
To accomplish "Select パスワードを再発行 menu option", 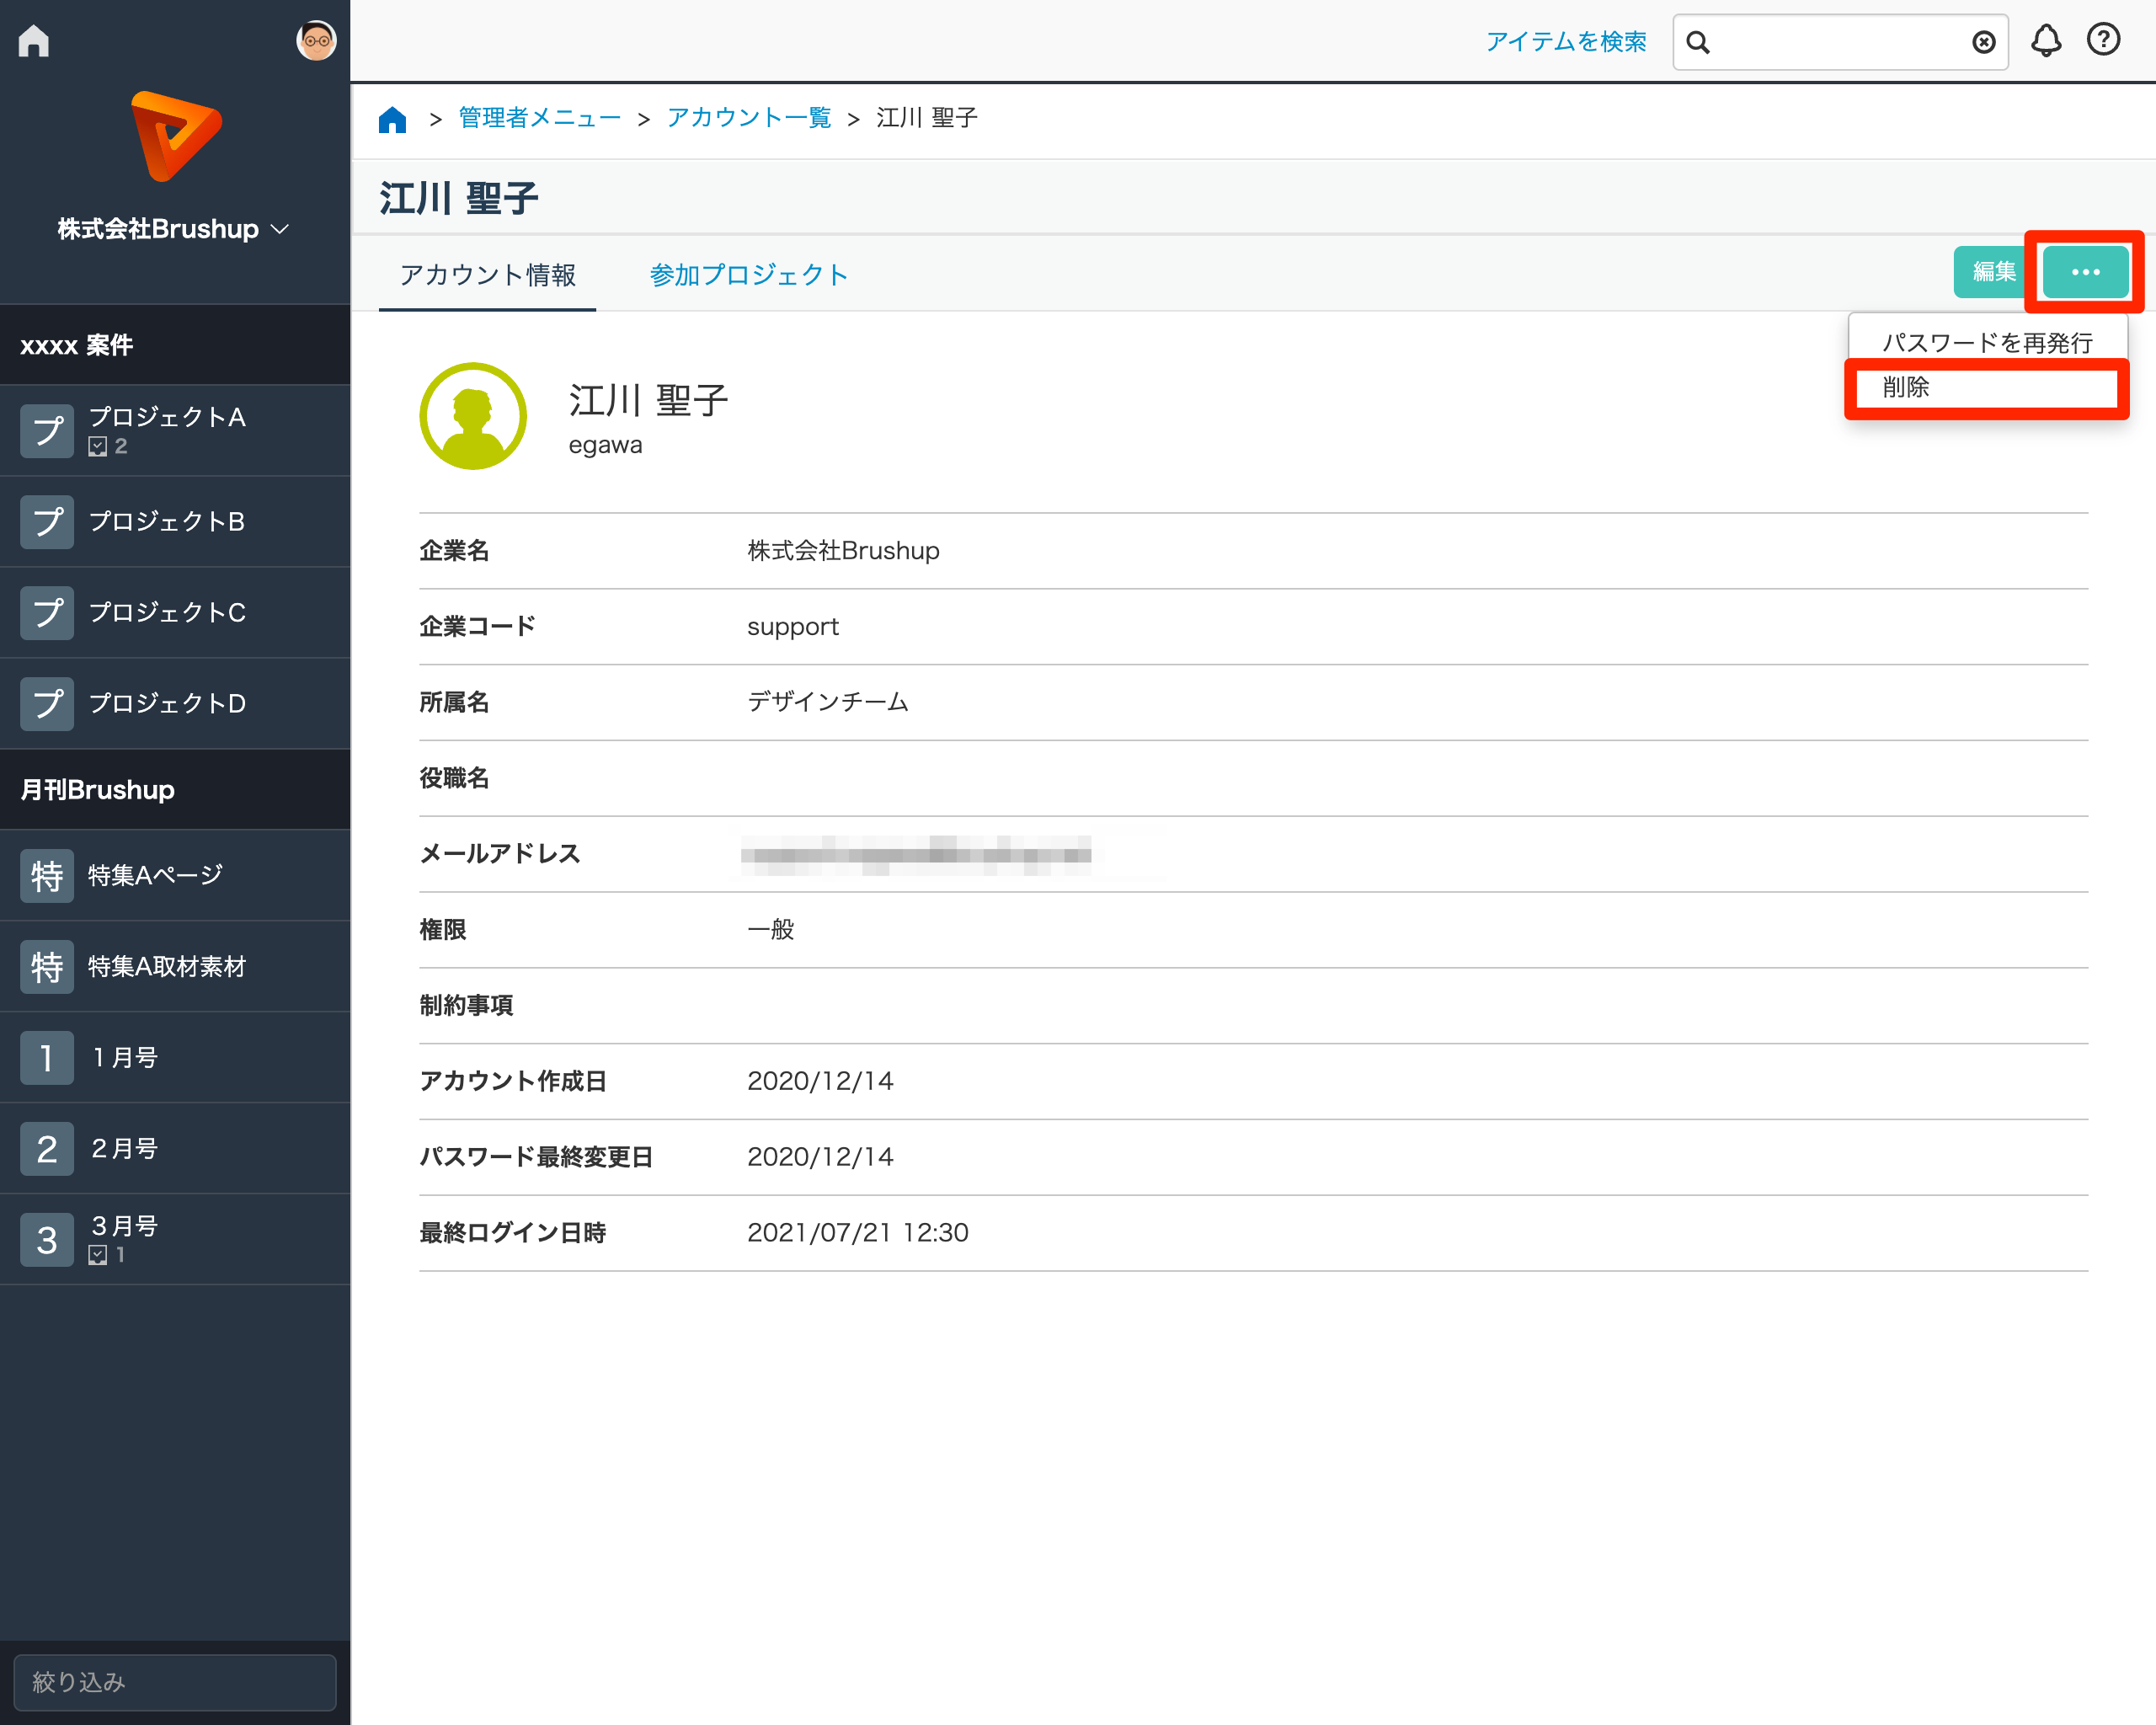I will [1987, 343].
